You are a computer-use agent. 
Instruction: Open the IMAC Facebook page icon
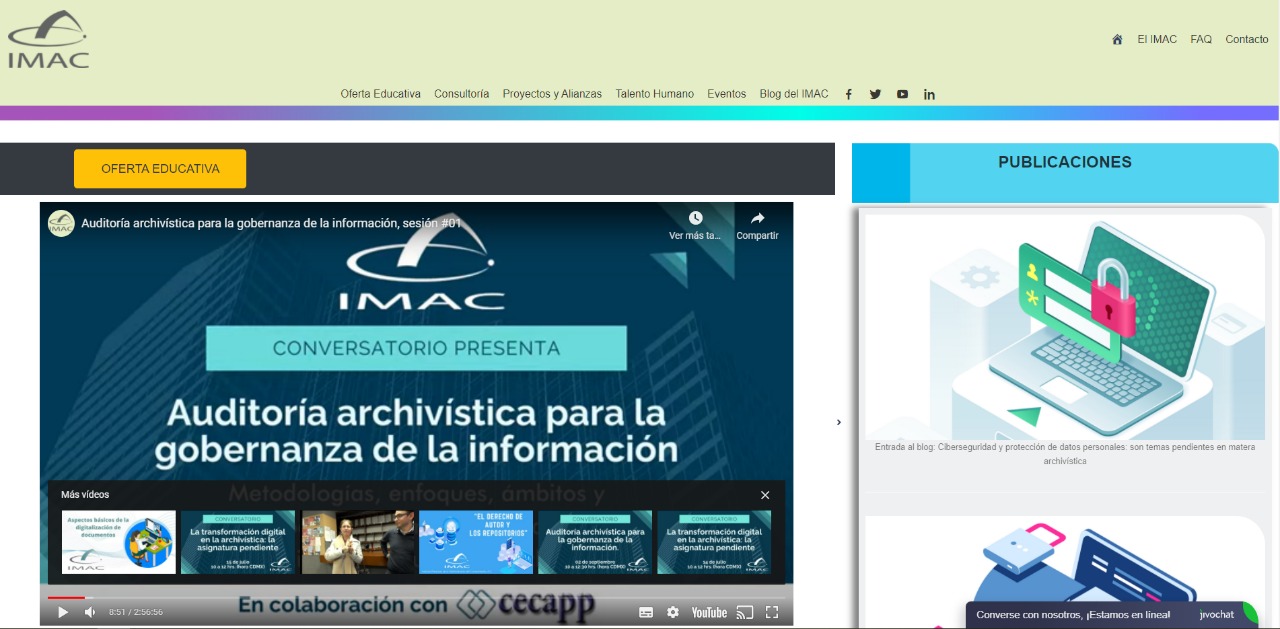(x=848, y=94)
